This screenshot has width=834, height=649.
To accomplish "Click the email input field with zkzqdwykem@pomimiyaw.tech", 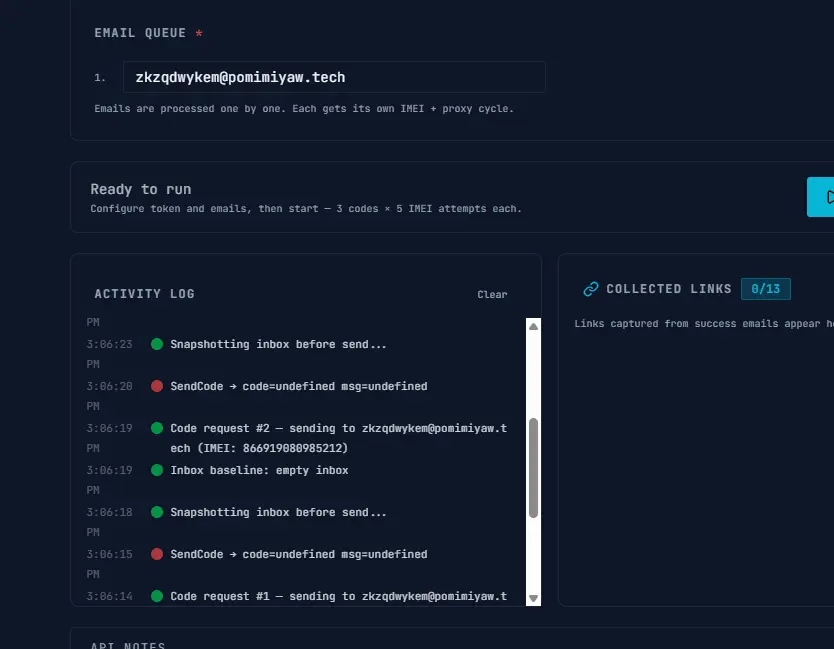I will [333, 77].
